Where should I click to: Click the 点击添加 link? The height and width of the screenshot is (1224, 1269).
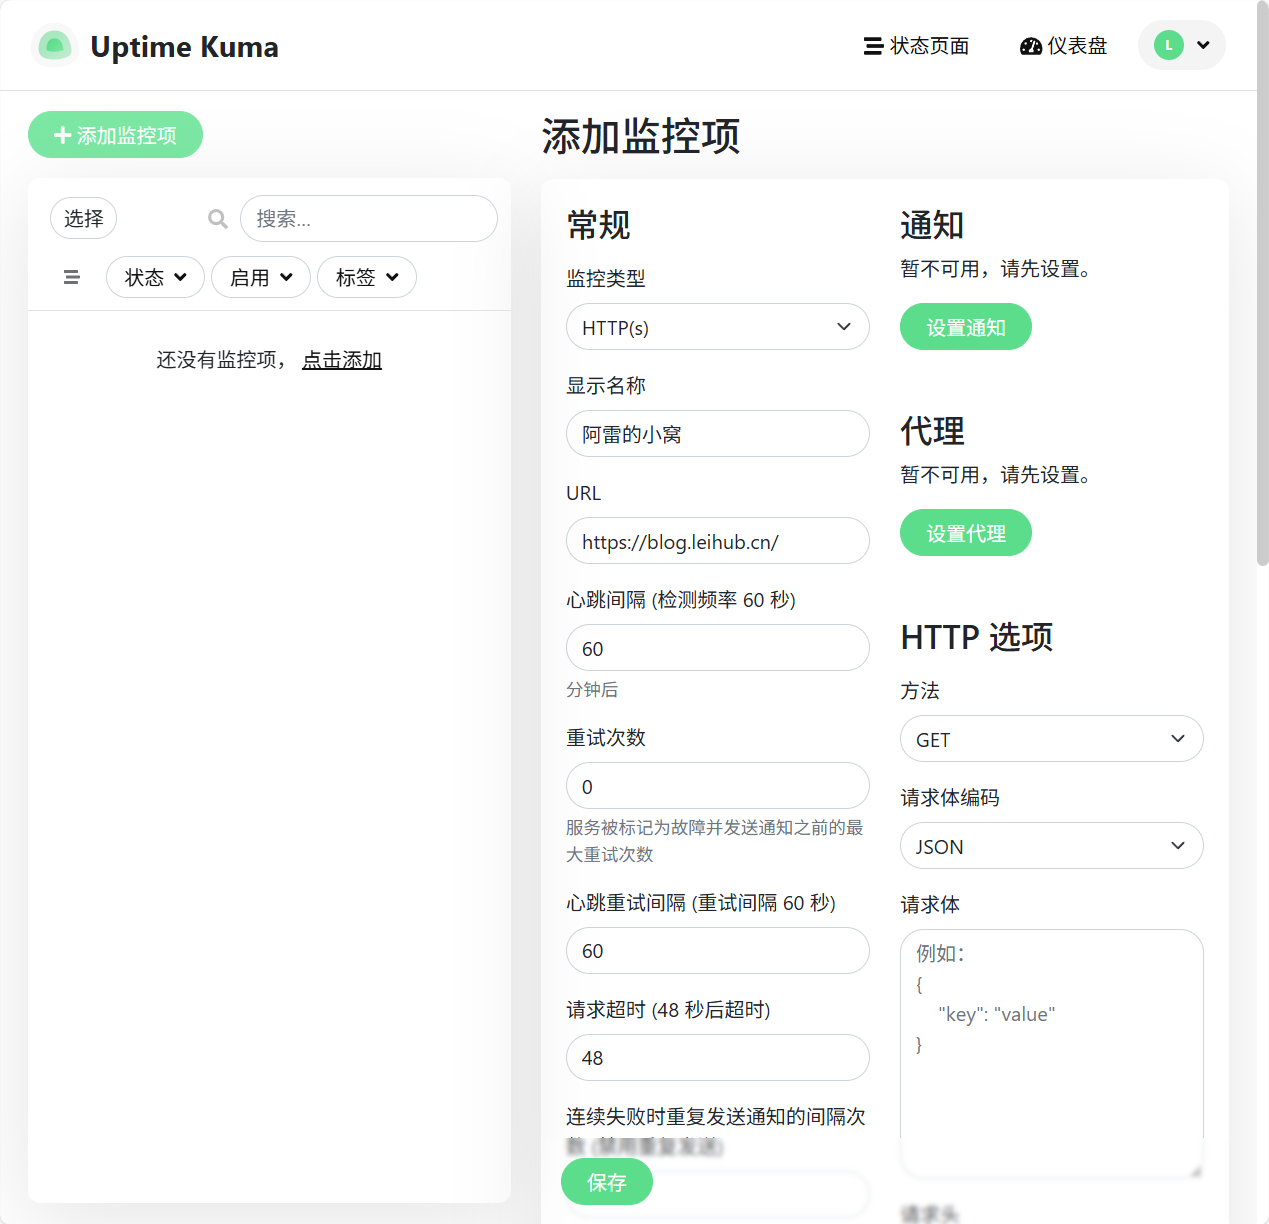point(341,360)
